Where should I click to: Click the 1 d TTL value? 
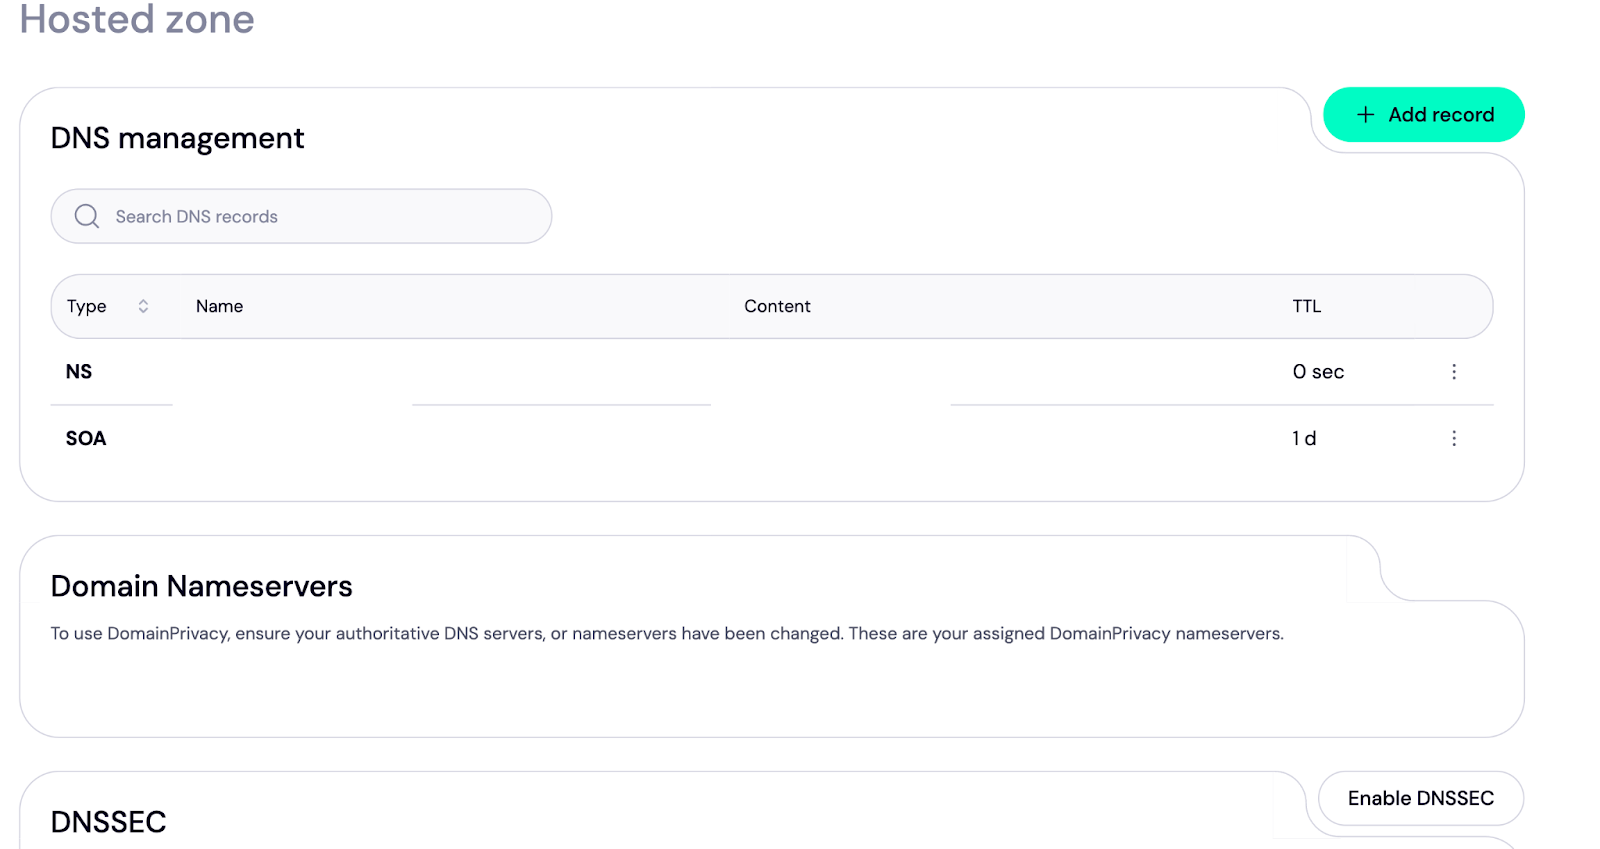coord(1304,438)
